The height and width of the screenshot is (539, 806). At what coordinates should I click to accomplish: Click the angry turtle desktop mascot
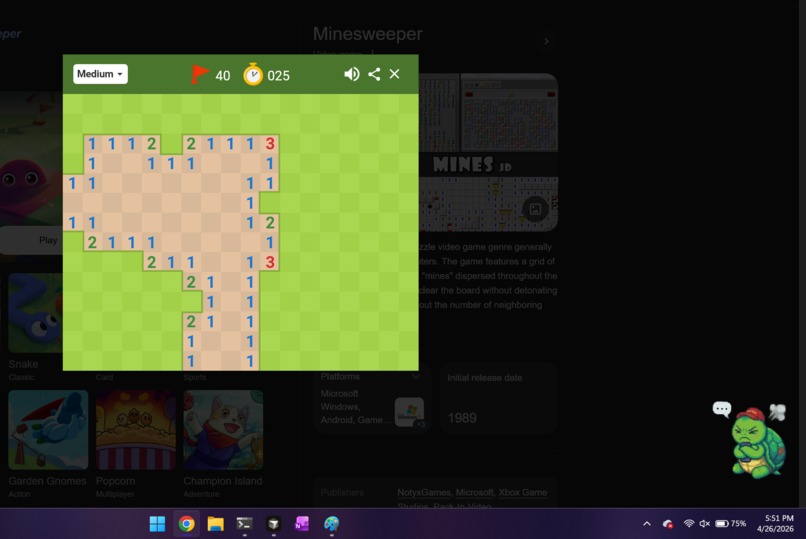coord(758,443)
